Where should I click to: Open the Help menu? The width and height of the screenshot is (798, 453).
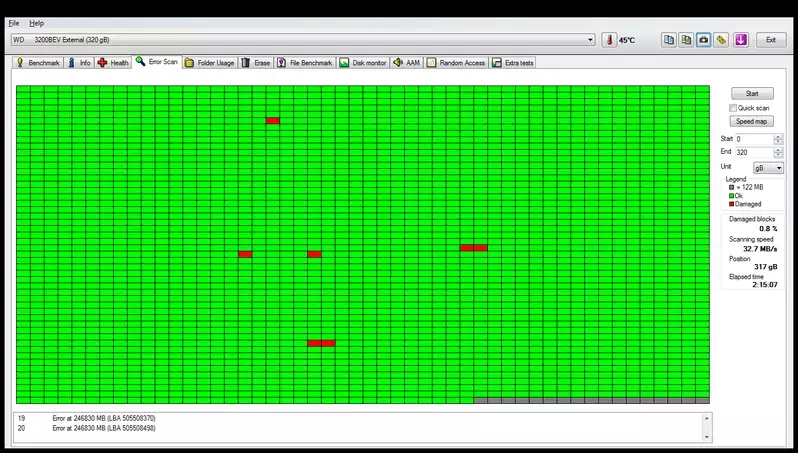pyautogui.click(x=36, y=23)
